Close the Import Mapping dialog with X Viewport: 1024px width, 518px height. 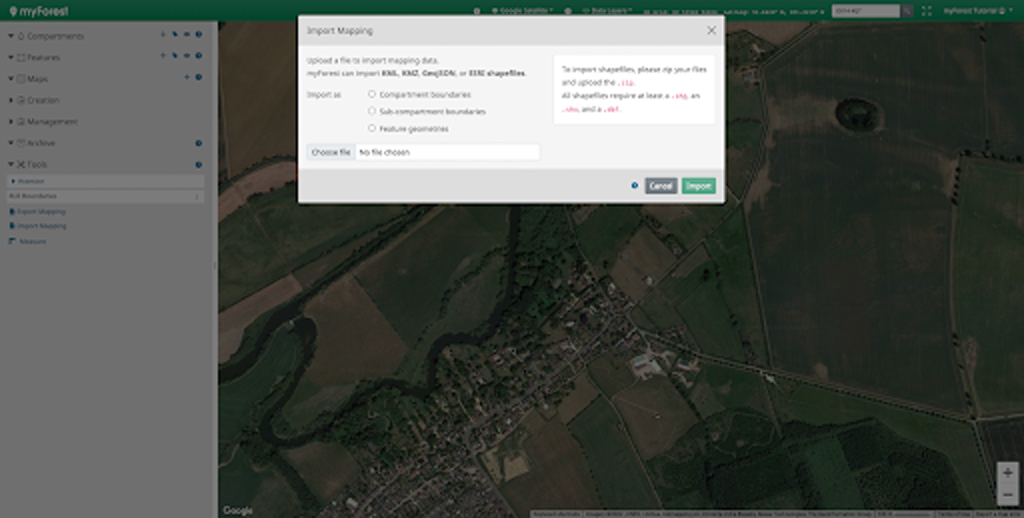tap(711, 31)
